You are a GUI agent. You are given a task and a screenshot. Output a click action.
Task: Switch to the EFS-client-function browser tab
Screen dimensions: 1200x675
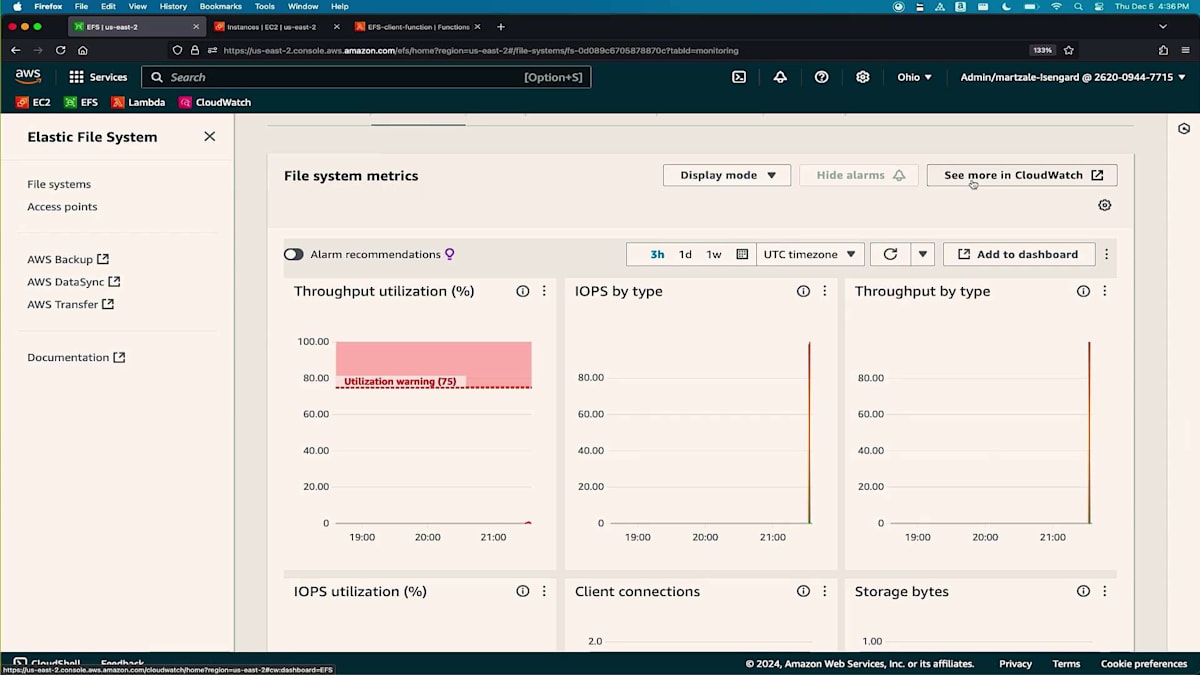click(418, 27)
